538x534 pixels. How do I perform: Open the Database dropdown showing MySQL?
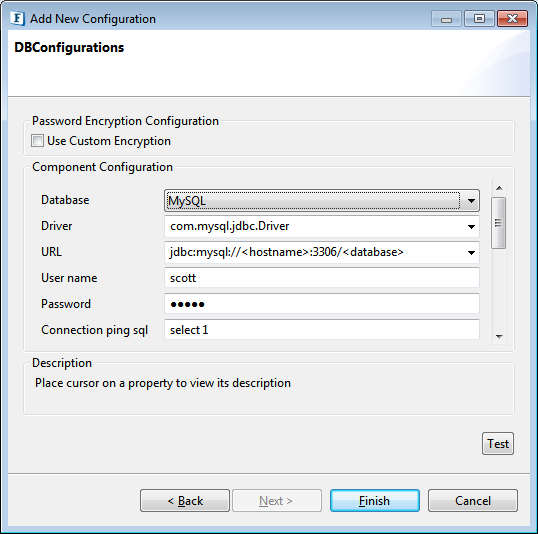[321, 200]
